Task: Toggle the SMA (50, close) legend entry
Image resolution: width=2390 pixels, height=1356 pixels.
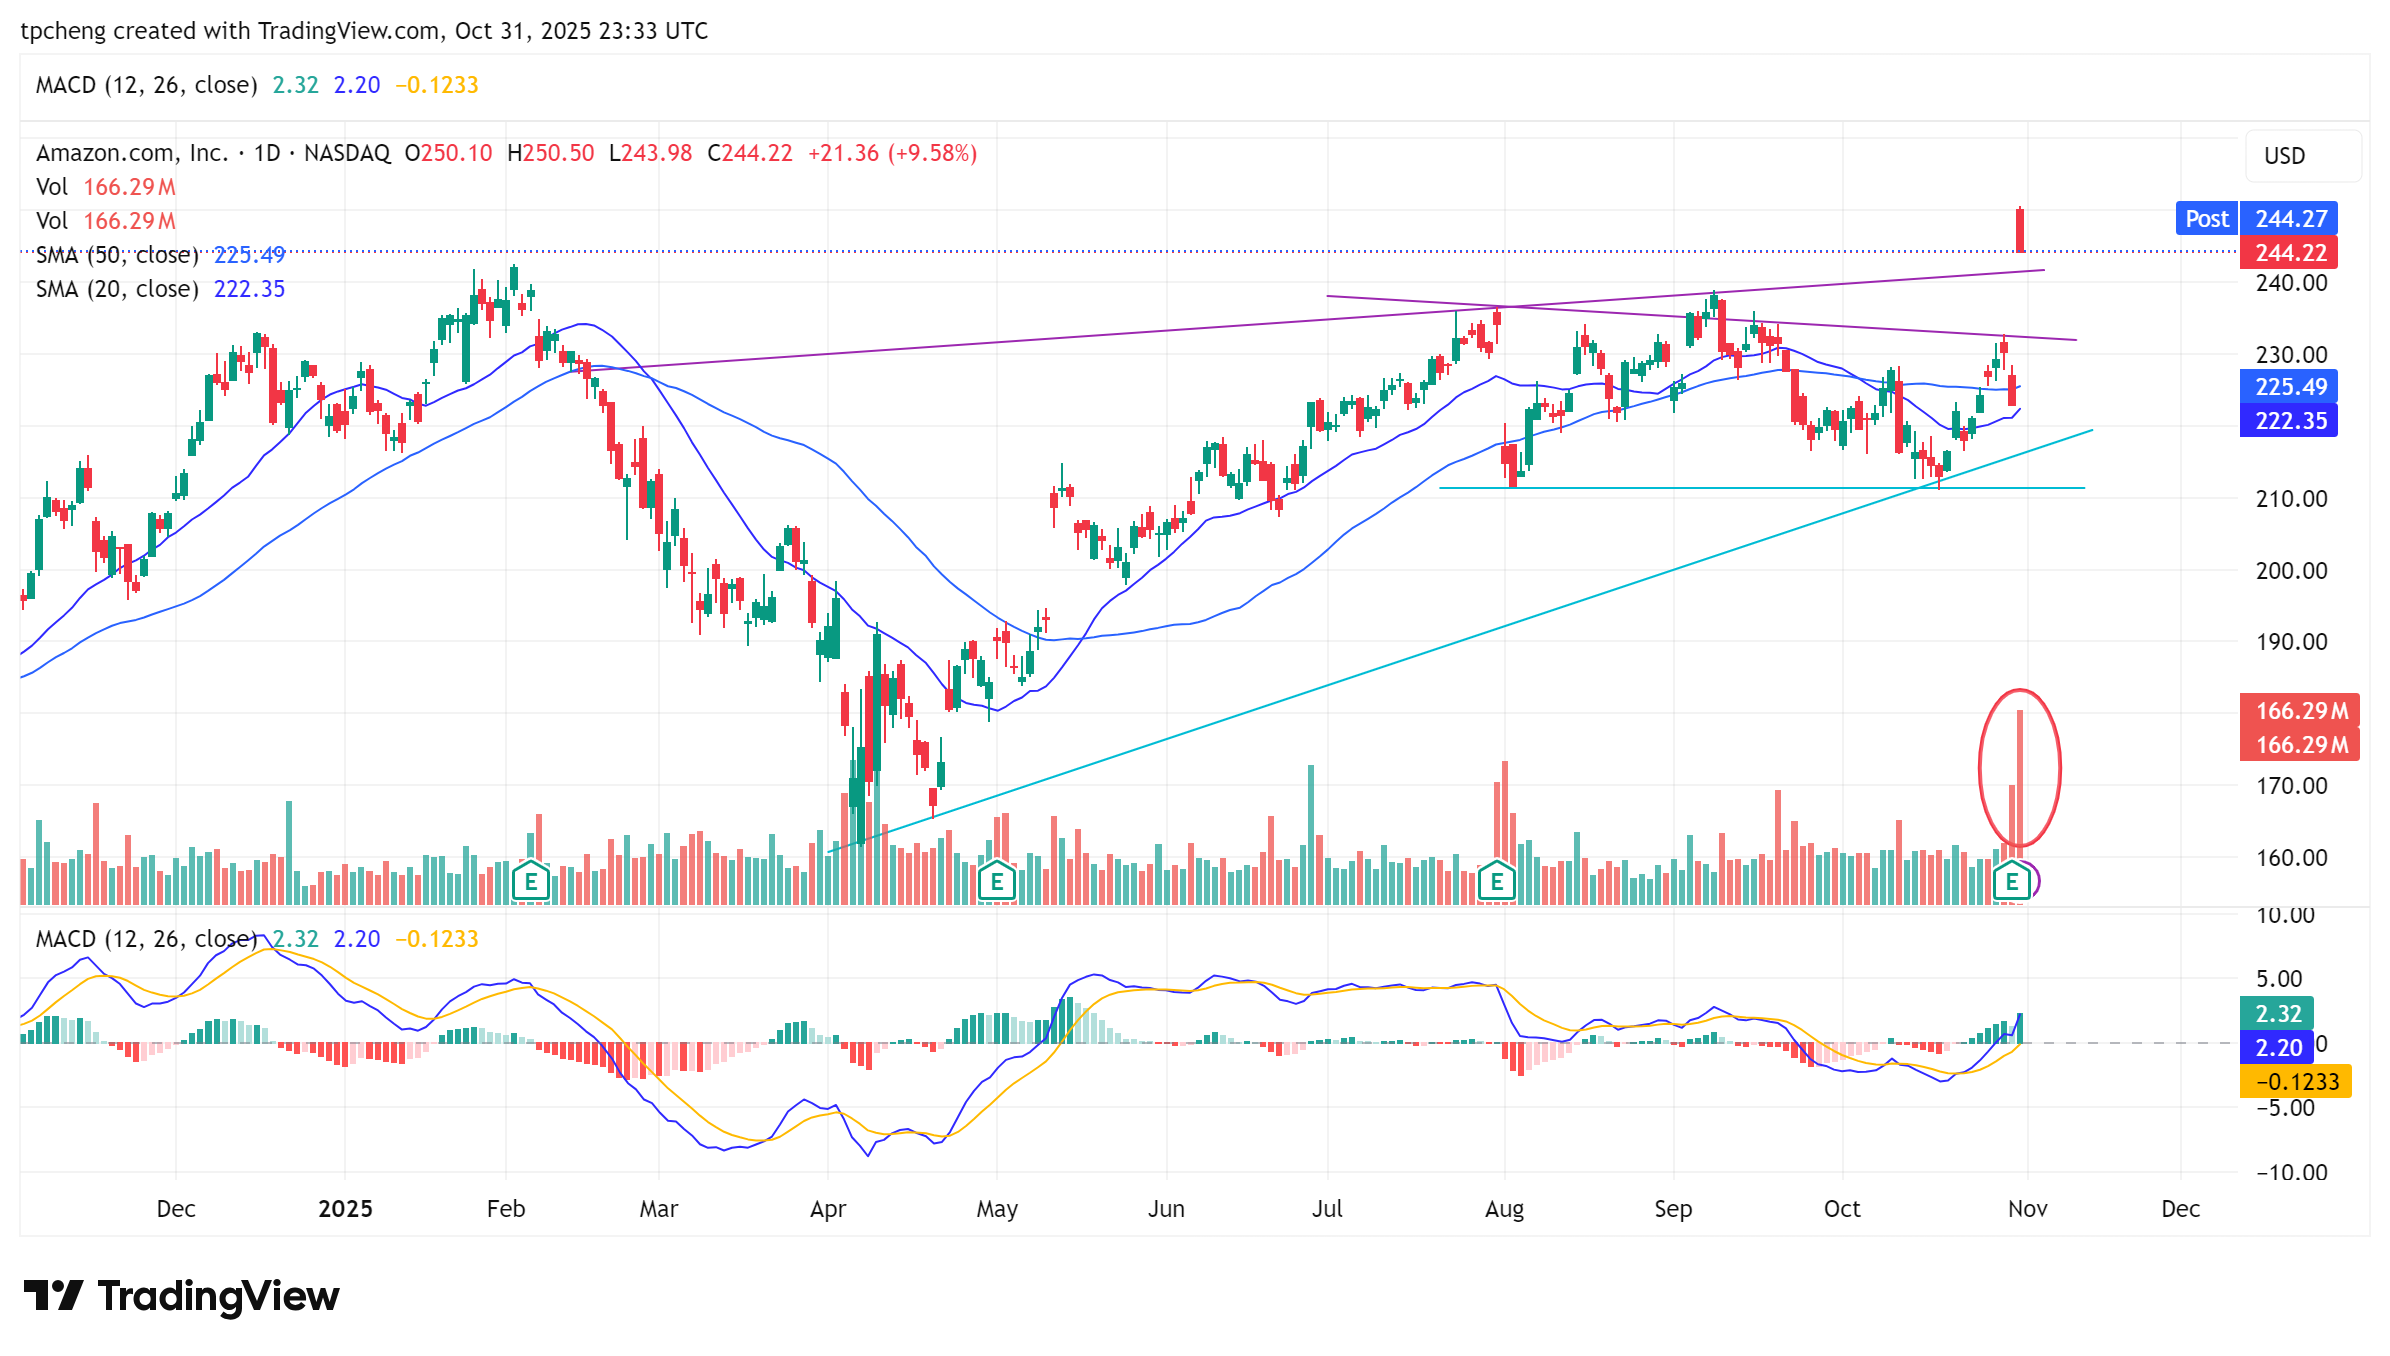Action: [x=117, y=255]
